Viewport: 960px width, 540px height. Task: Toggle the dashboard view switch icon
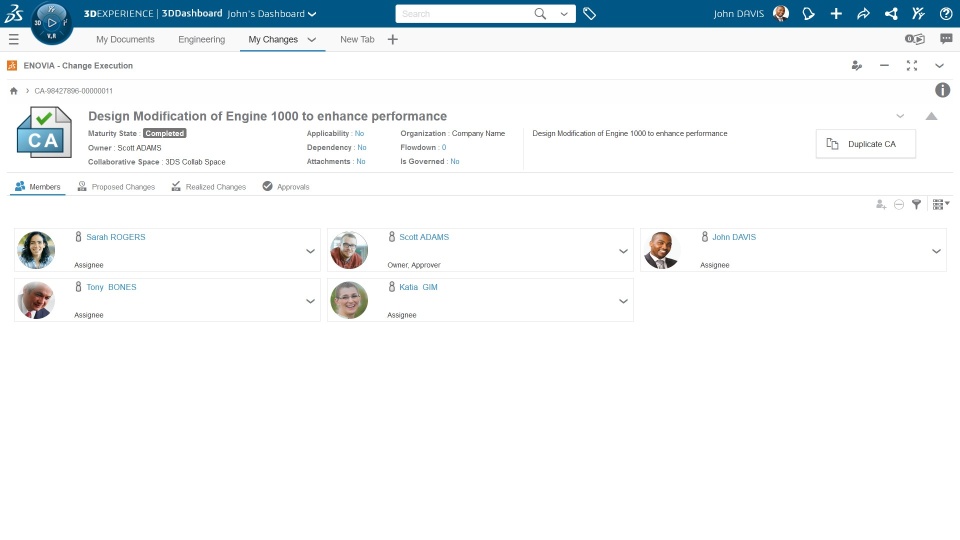coord(915,39)
